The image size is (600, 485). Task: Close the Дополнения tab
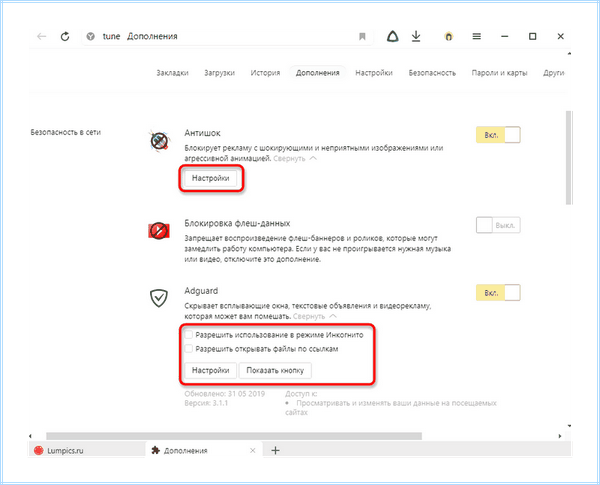point(253,451)
